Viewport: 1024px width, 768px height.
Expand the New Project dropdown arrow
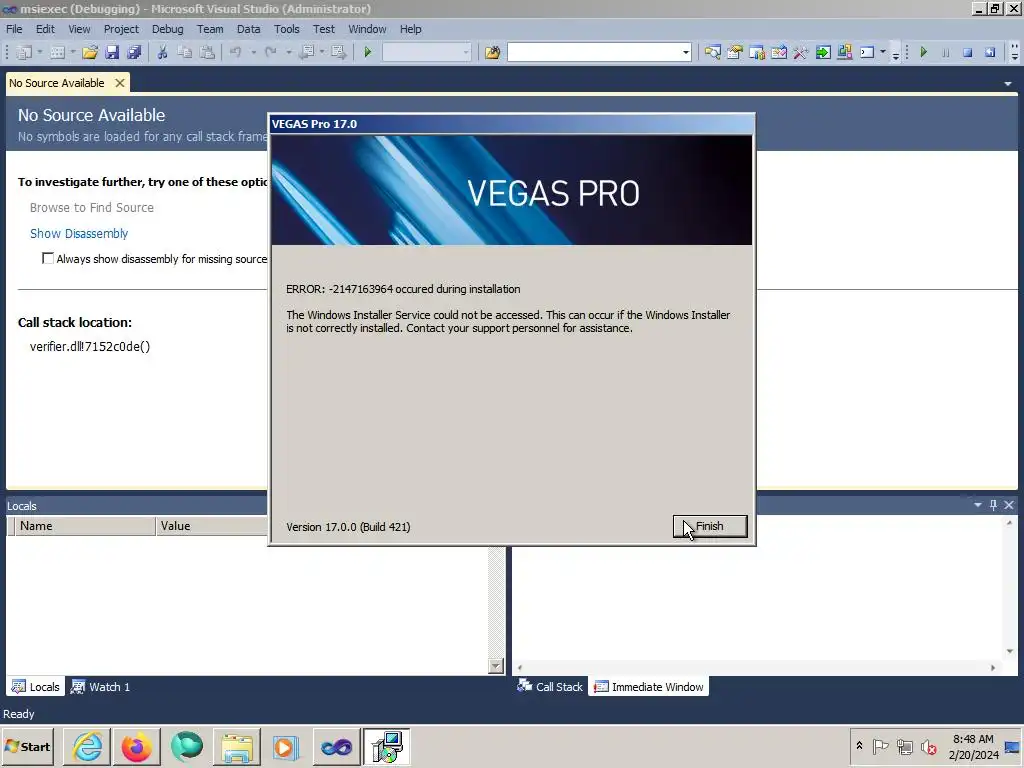click(40, 52)
